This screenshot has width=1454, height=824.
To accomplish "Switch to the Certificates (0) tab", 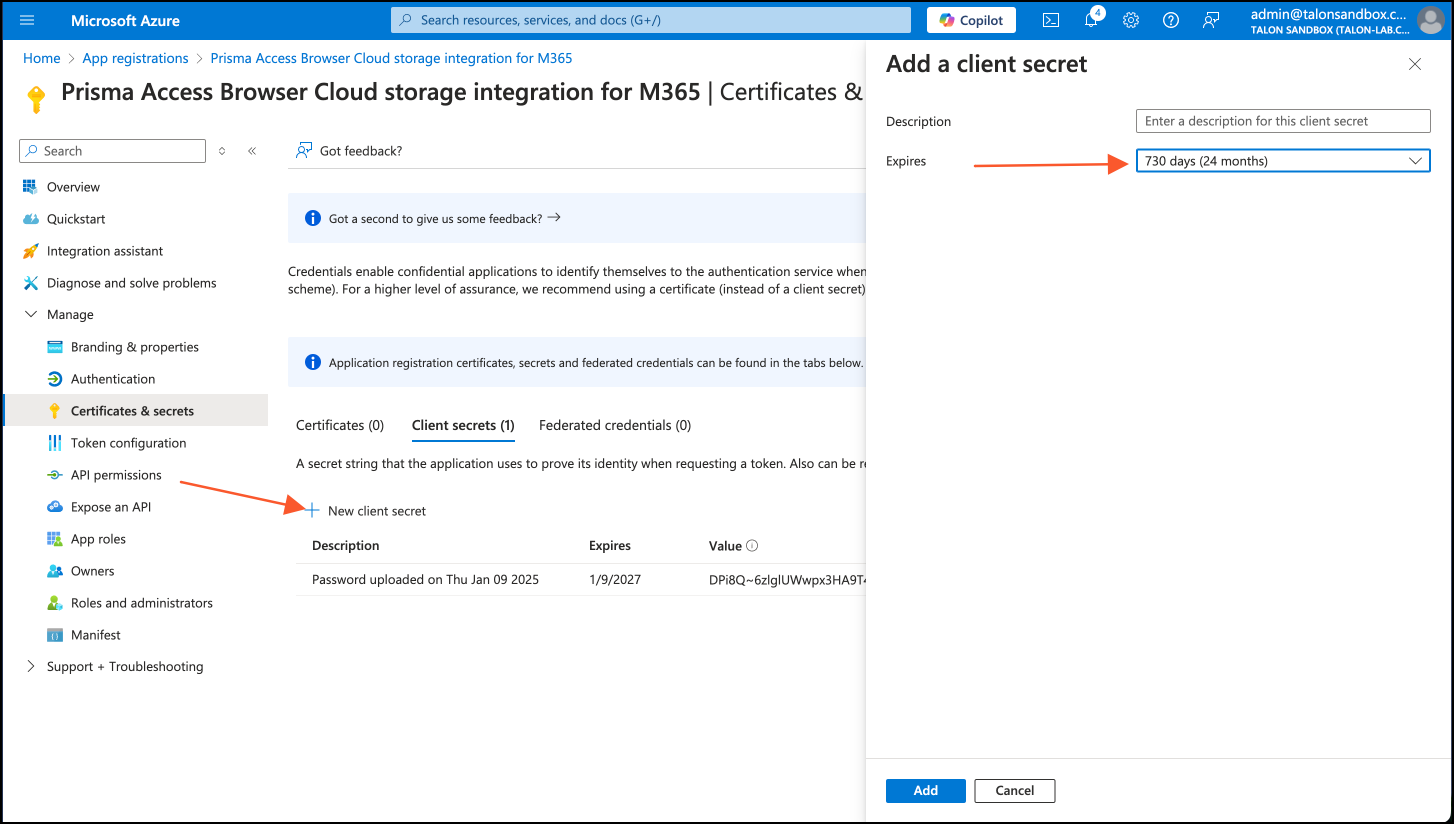I will click(x=340, y=425).
